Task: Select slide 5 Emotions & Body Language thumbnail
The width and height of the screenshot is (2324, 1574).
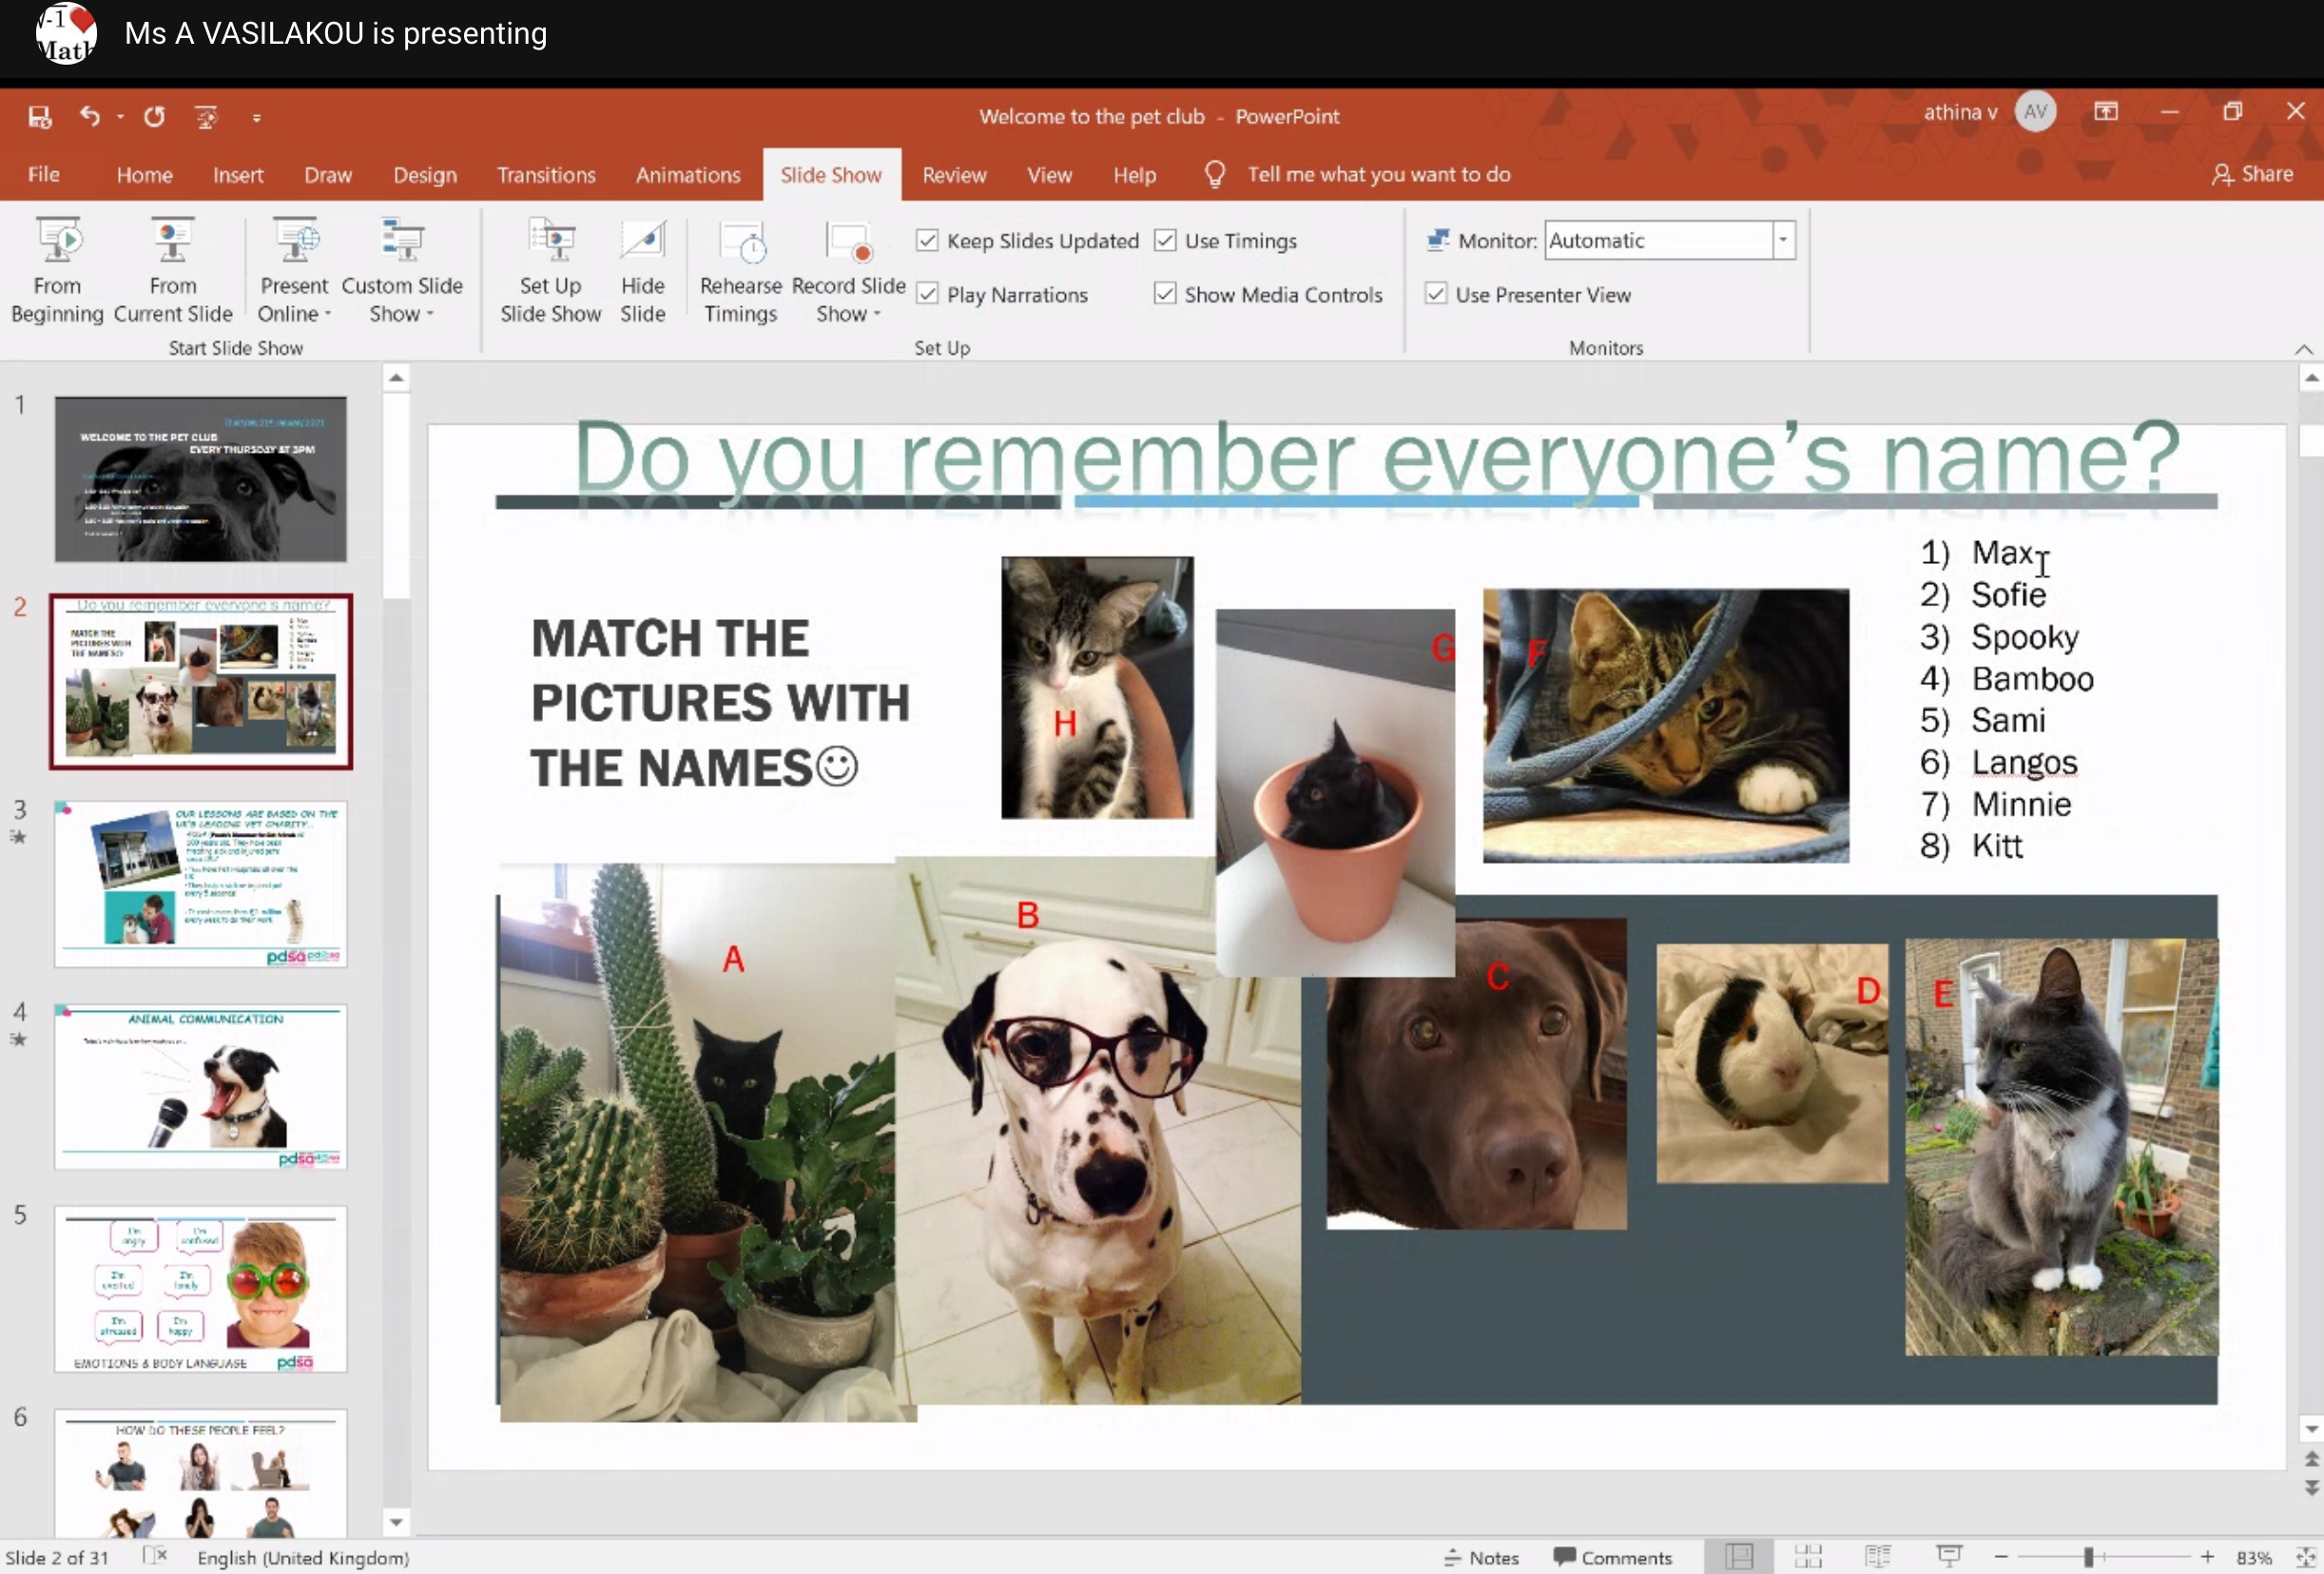Action: [200, 1289]
